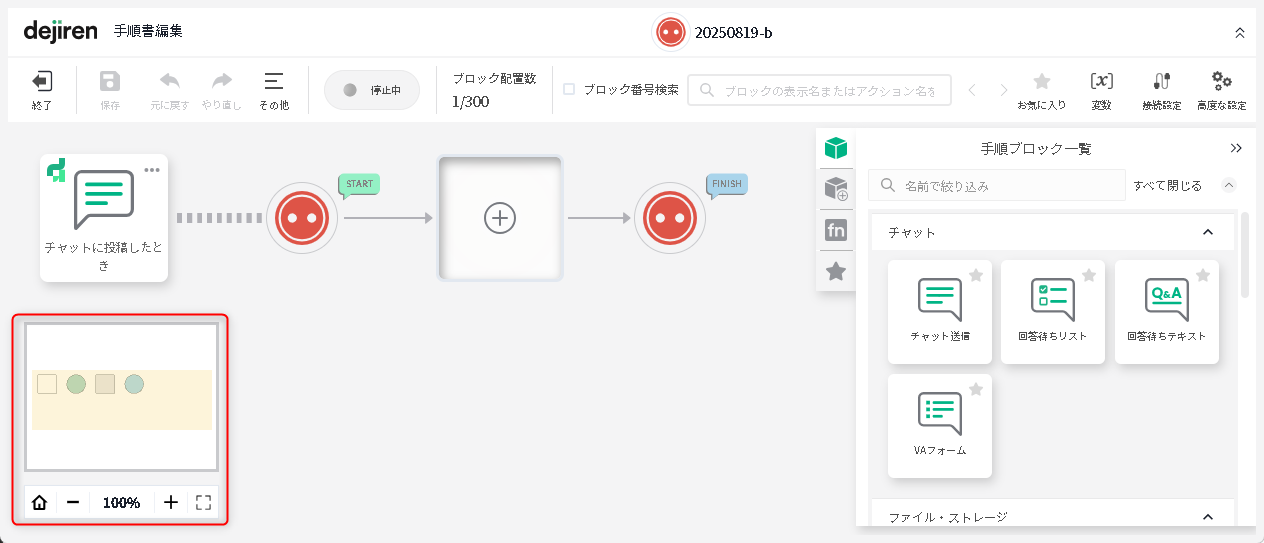The image size is (1264, 543).
Task: Select the チャット送信 block
Action: click(940, 311)
